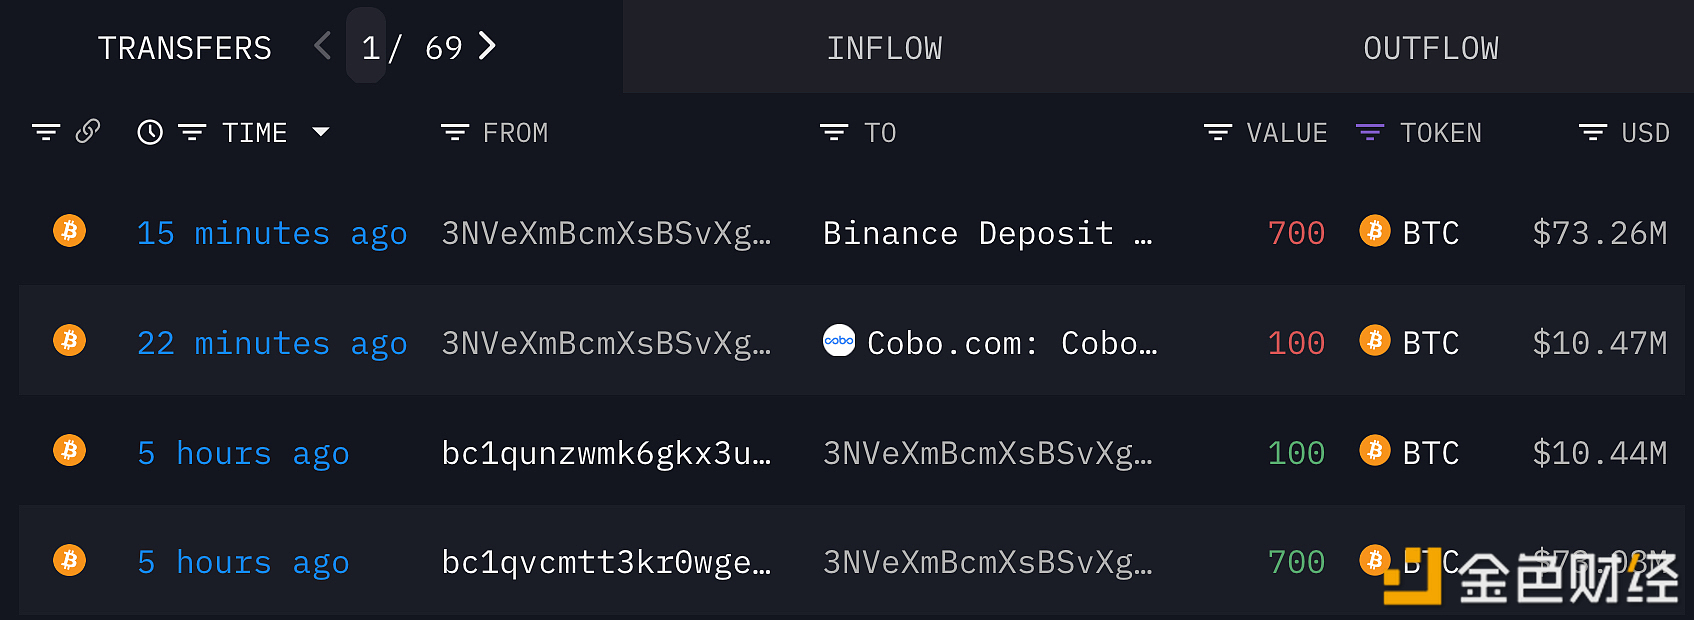Switch to the OUTFLOW tab
The width and height of the screenshot is (1694, 620).
(1431, 46)
